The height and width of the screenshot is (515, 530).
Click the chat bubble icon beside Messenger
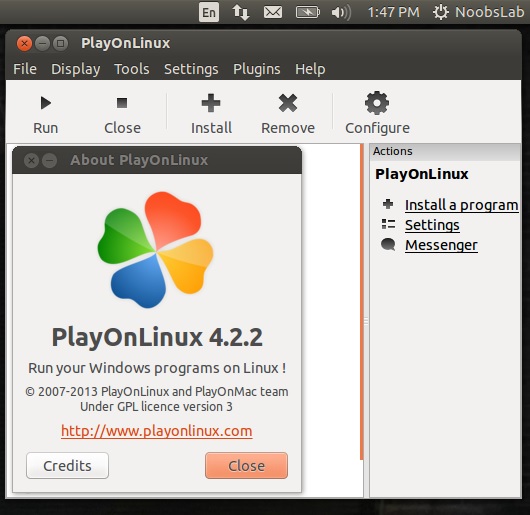[388, 244]
